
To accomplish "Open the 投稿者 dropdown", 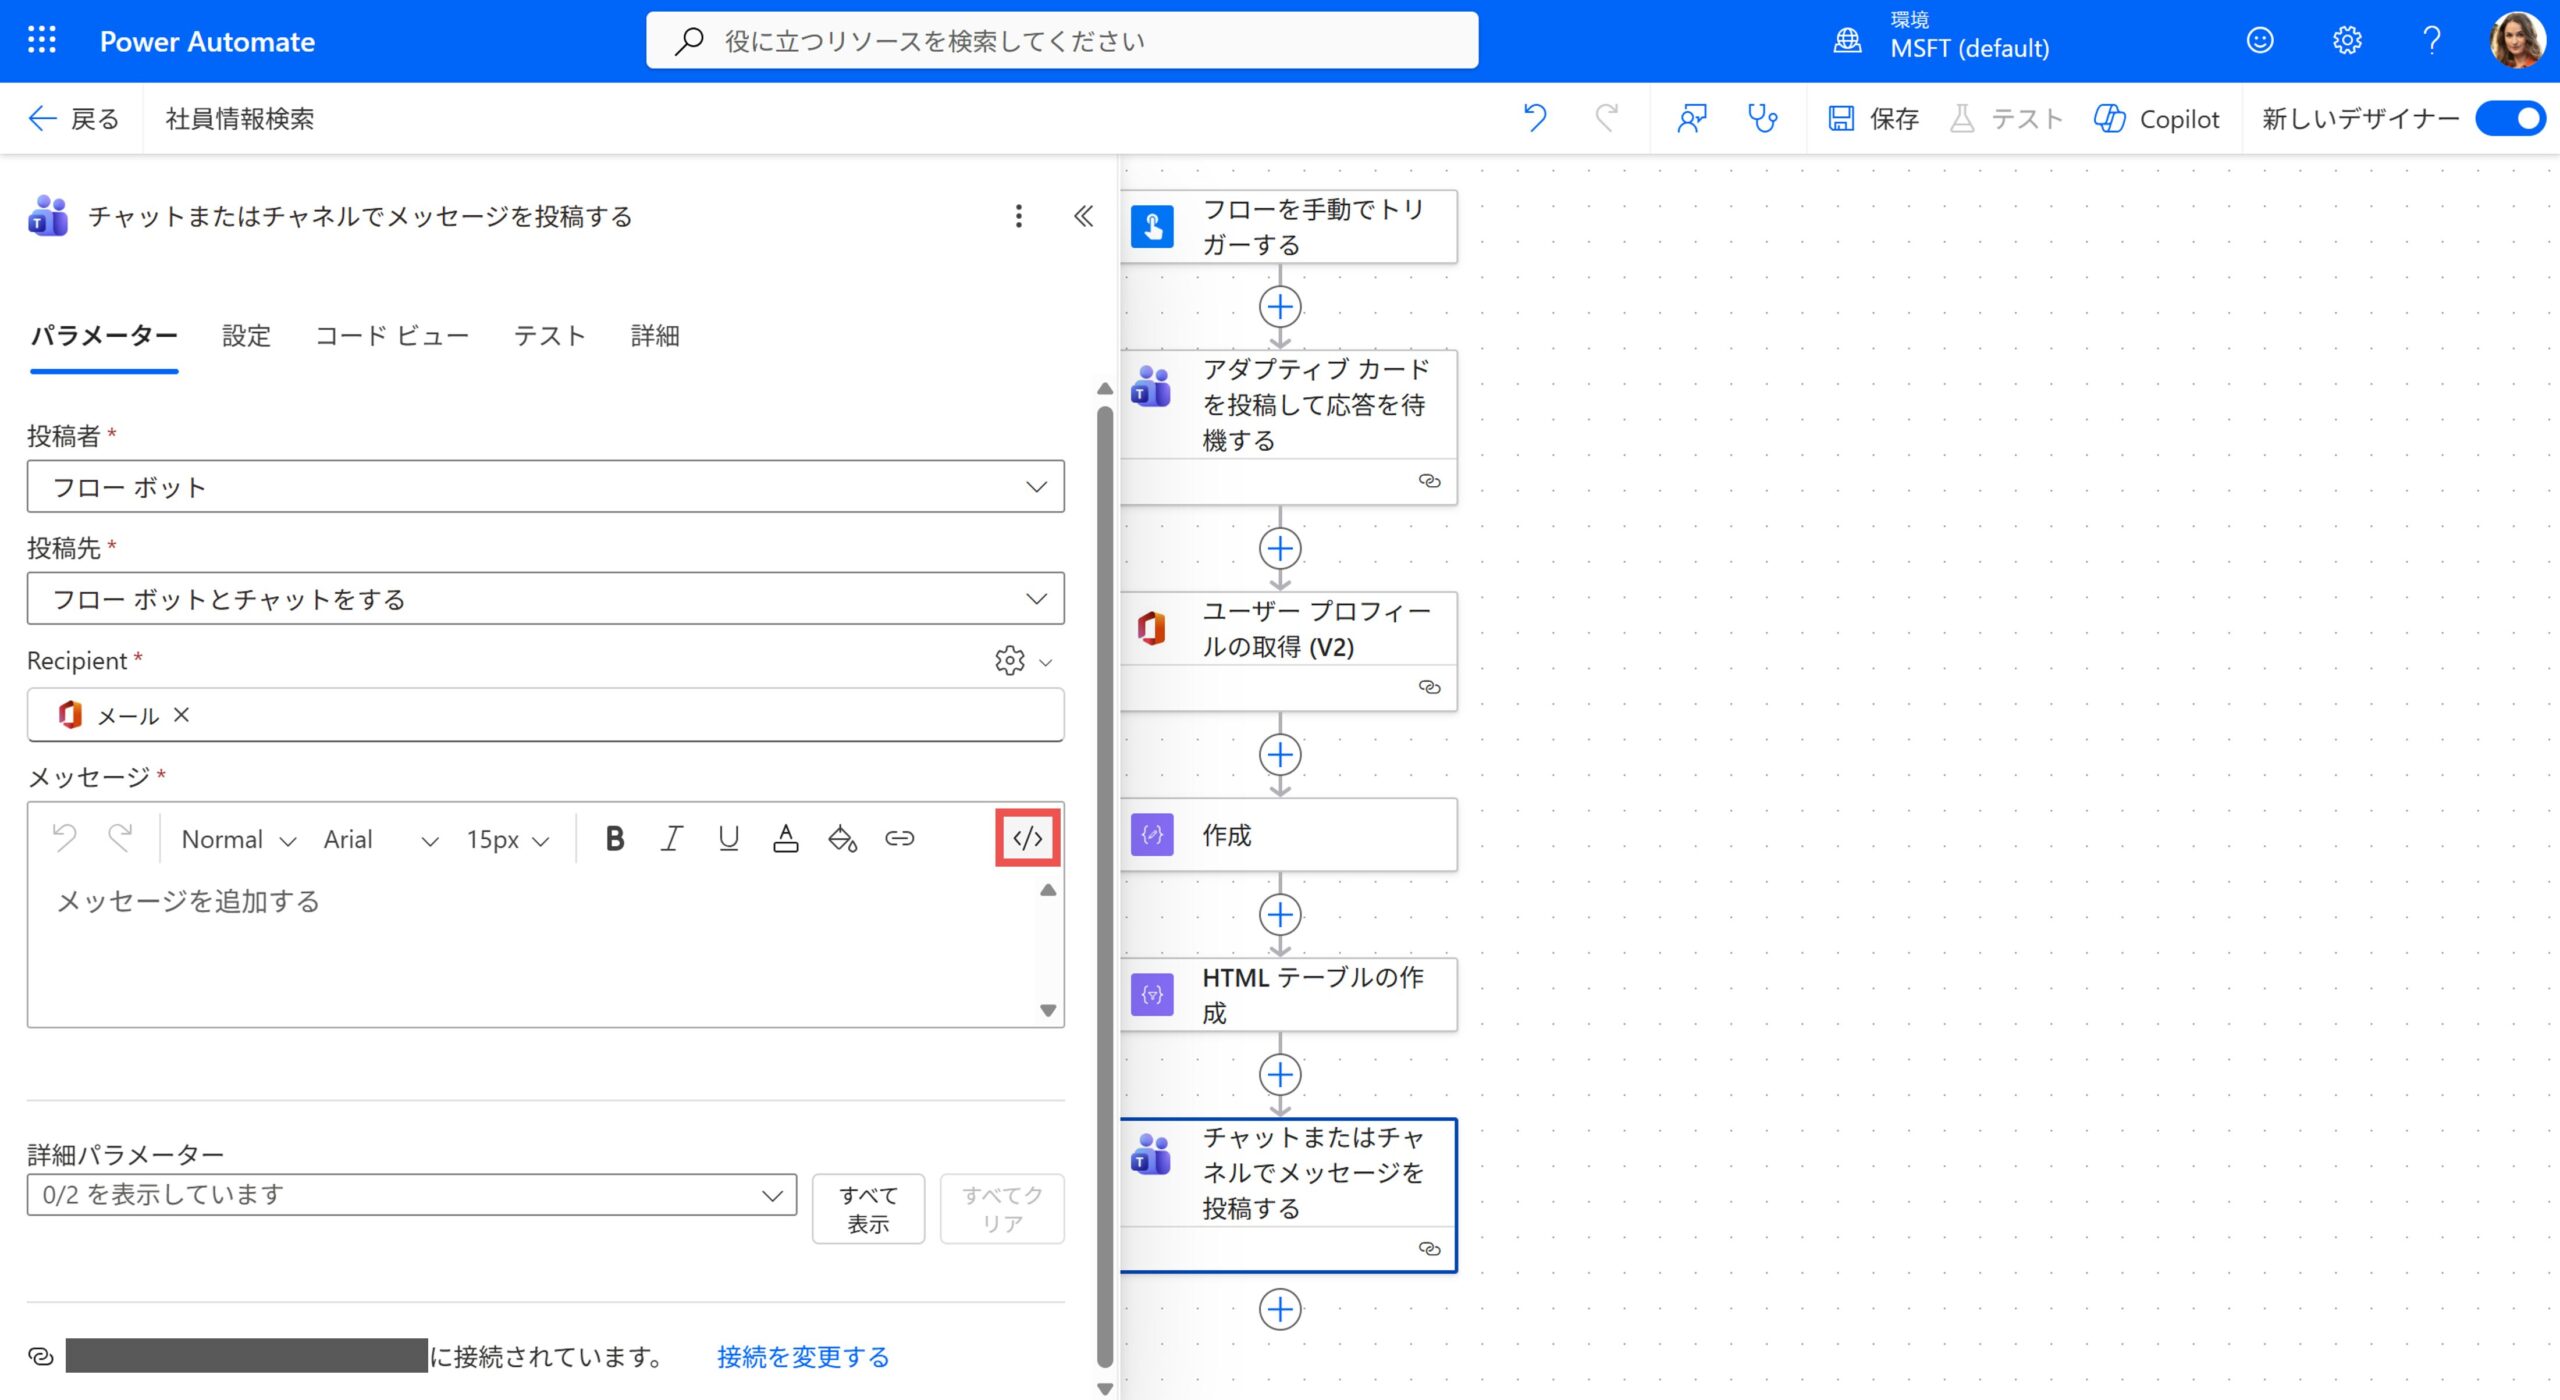I will tap(545, 487).
